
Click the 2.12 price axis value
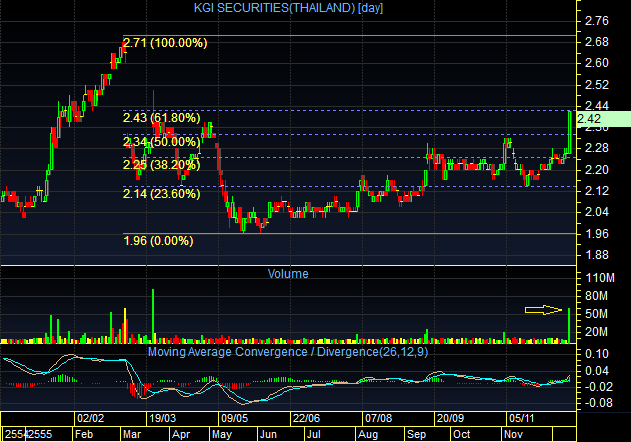(596, 190)
